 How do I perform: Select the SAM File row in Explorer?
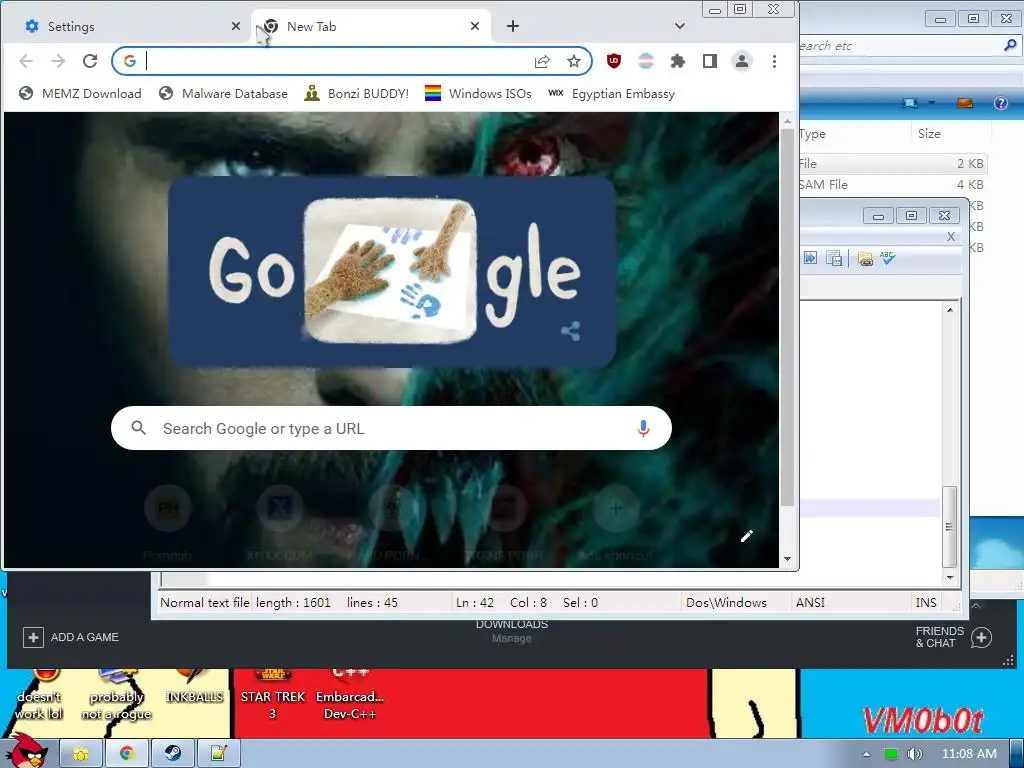click(891, 185)
